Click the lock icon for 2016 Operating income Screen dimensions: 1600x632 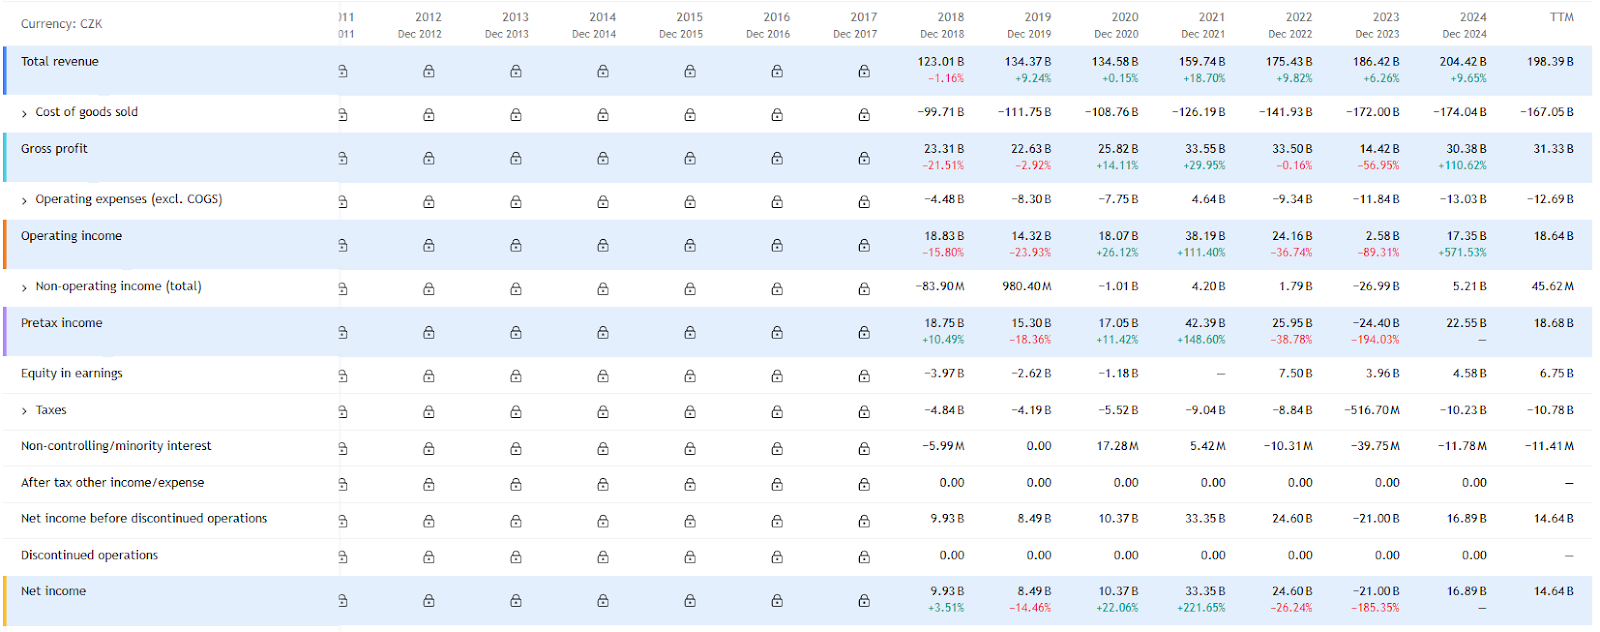click(777, 245)
